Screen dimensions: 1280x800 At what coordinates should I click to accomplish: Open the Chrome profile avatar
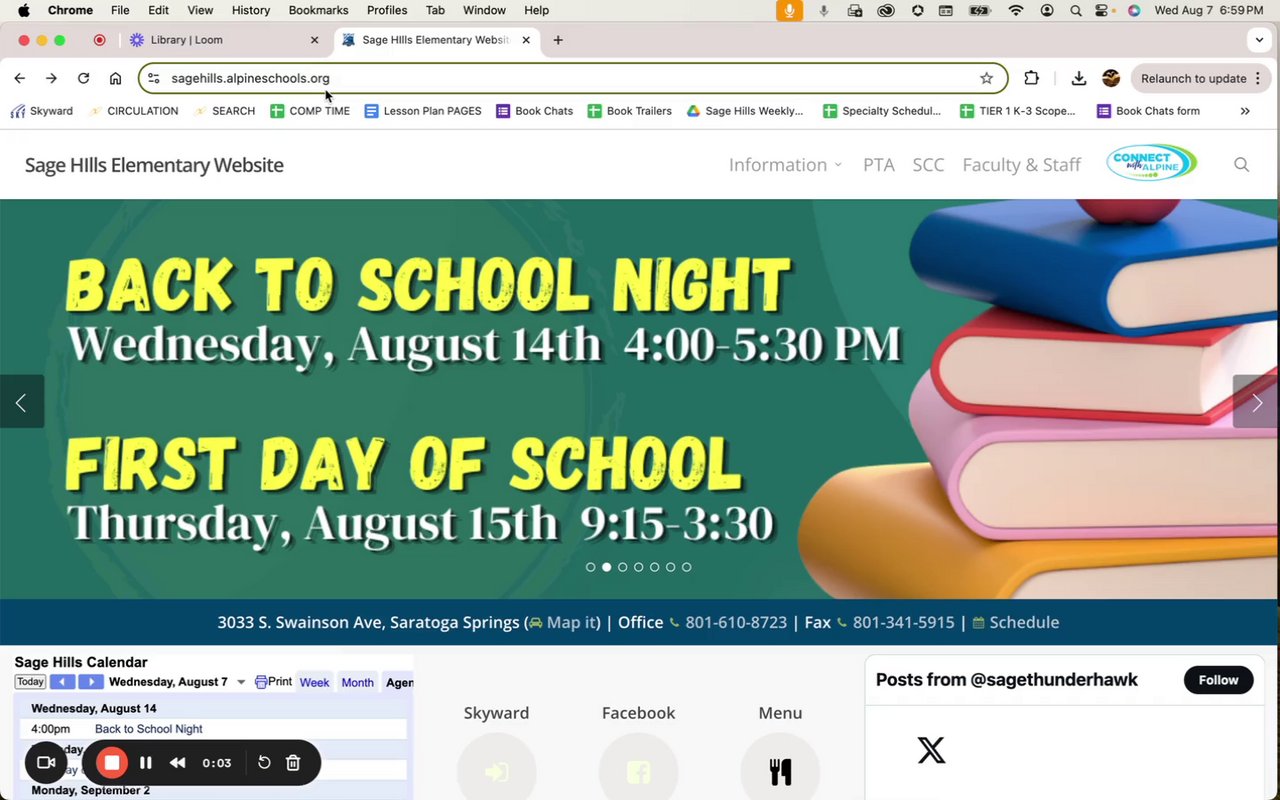(x=1110, y=78)
